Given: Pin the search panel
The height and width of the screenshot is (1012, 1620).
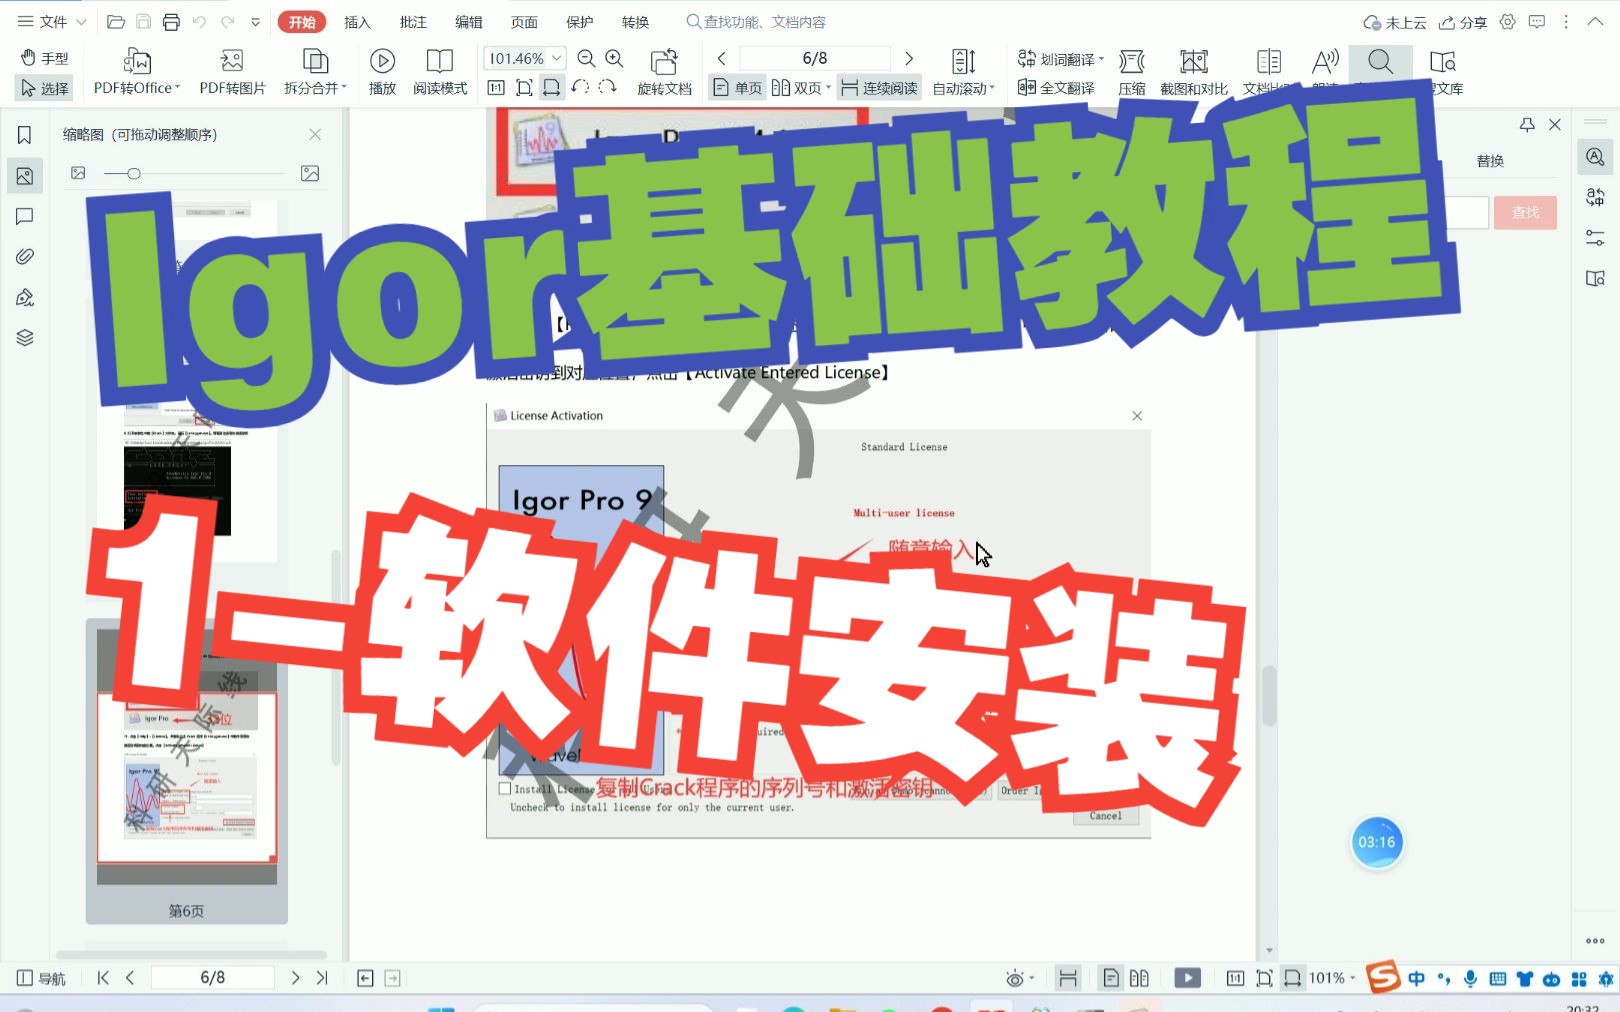Looking at the screenshot, I should point(1527,124).
